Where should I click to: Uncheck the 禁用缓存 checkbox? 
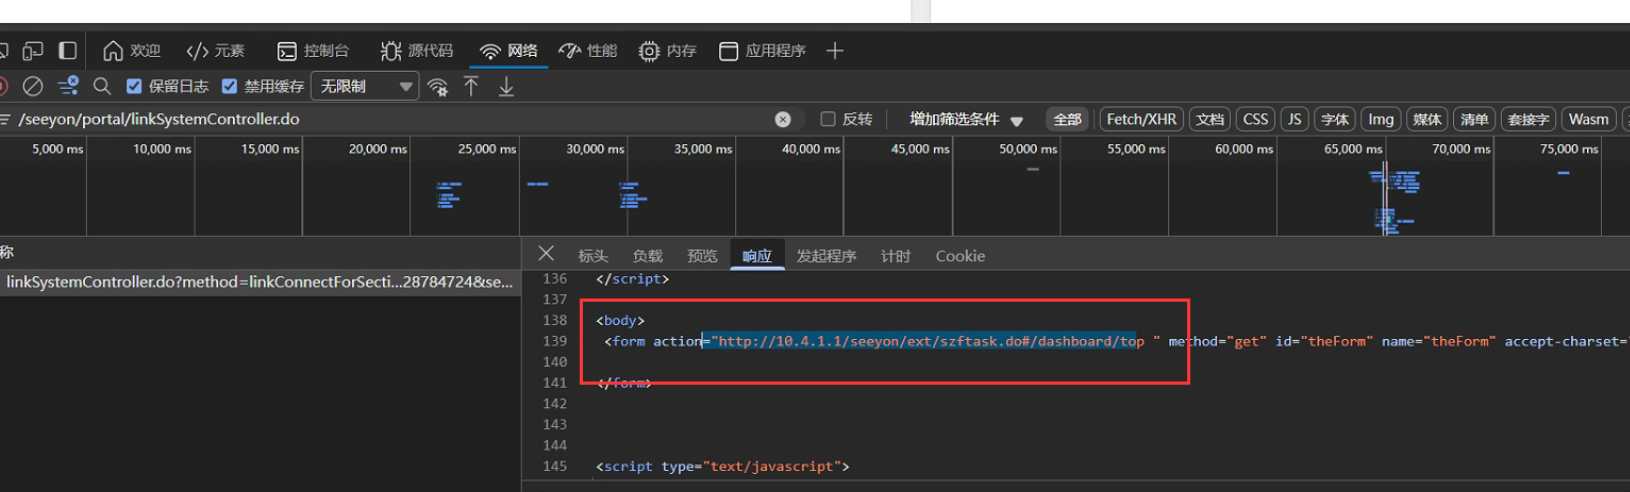point(230,86)
